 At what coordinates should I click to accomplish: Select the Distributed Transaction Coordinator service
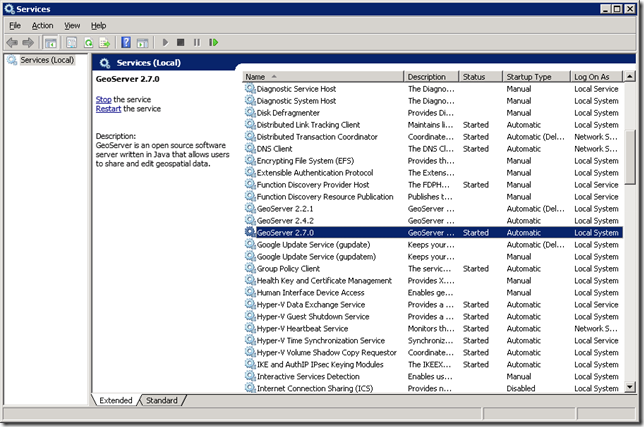click(433, 136)
